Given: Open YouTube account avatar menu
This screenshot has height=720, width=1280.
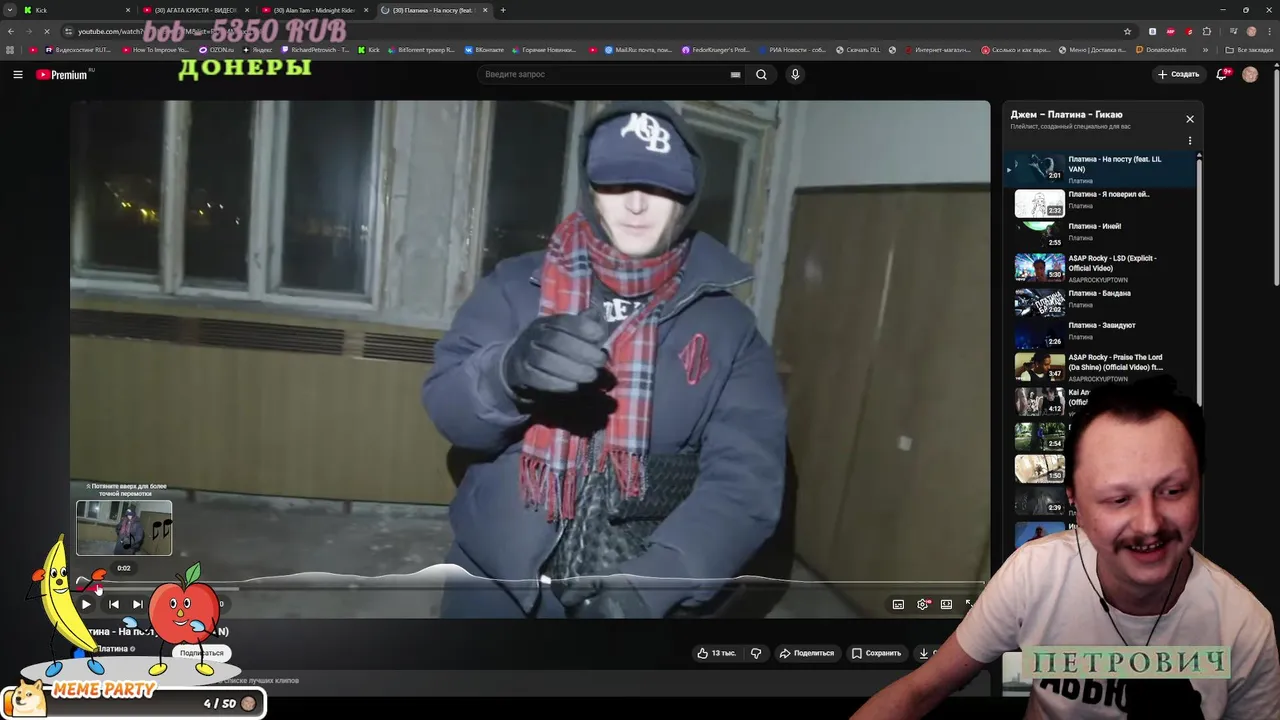Looking at the screenshot, I should 1250,74.
